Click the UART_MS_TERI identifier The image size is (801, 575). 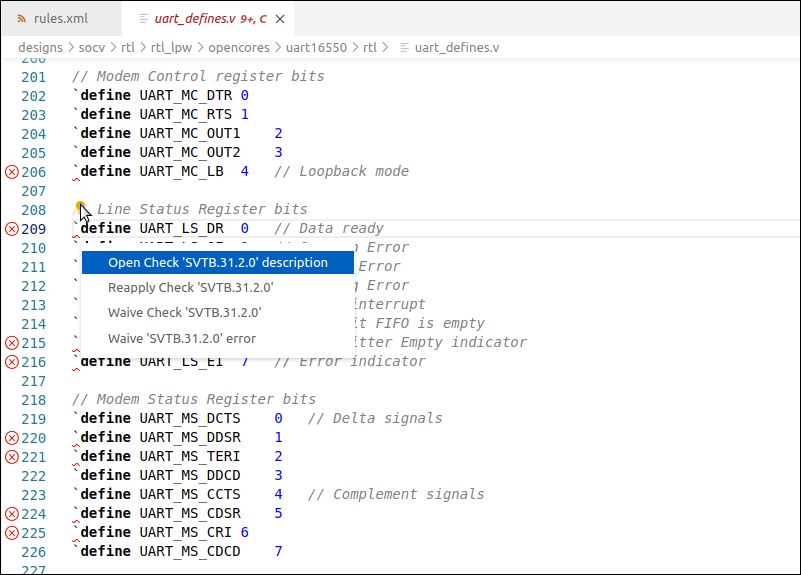point(190,456)
